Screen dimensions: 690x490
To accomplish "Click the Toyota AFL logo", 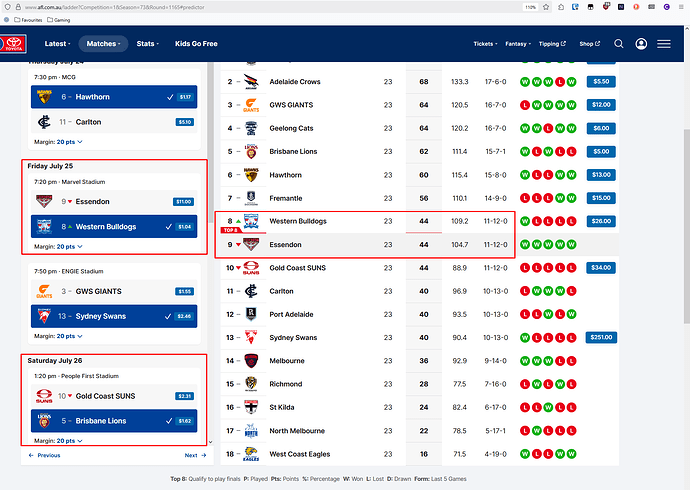I will [13, 44].
